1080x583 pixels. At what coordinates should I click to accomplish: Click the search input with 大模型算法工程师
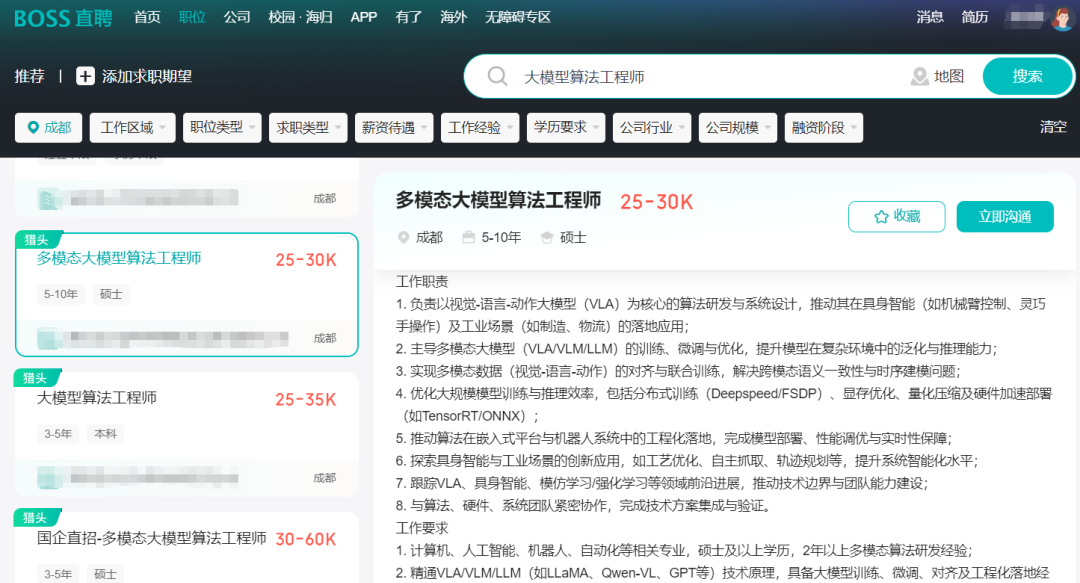coord(700,77)
